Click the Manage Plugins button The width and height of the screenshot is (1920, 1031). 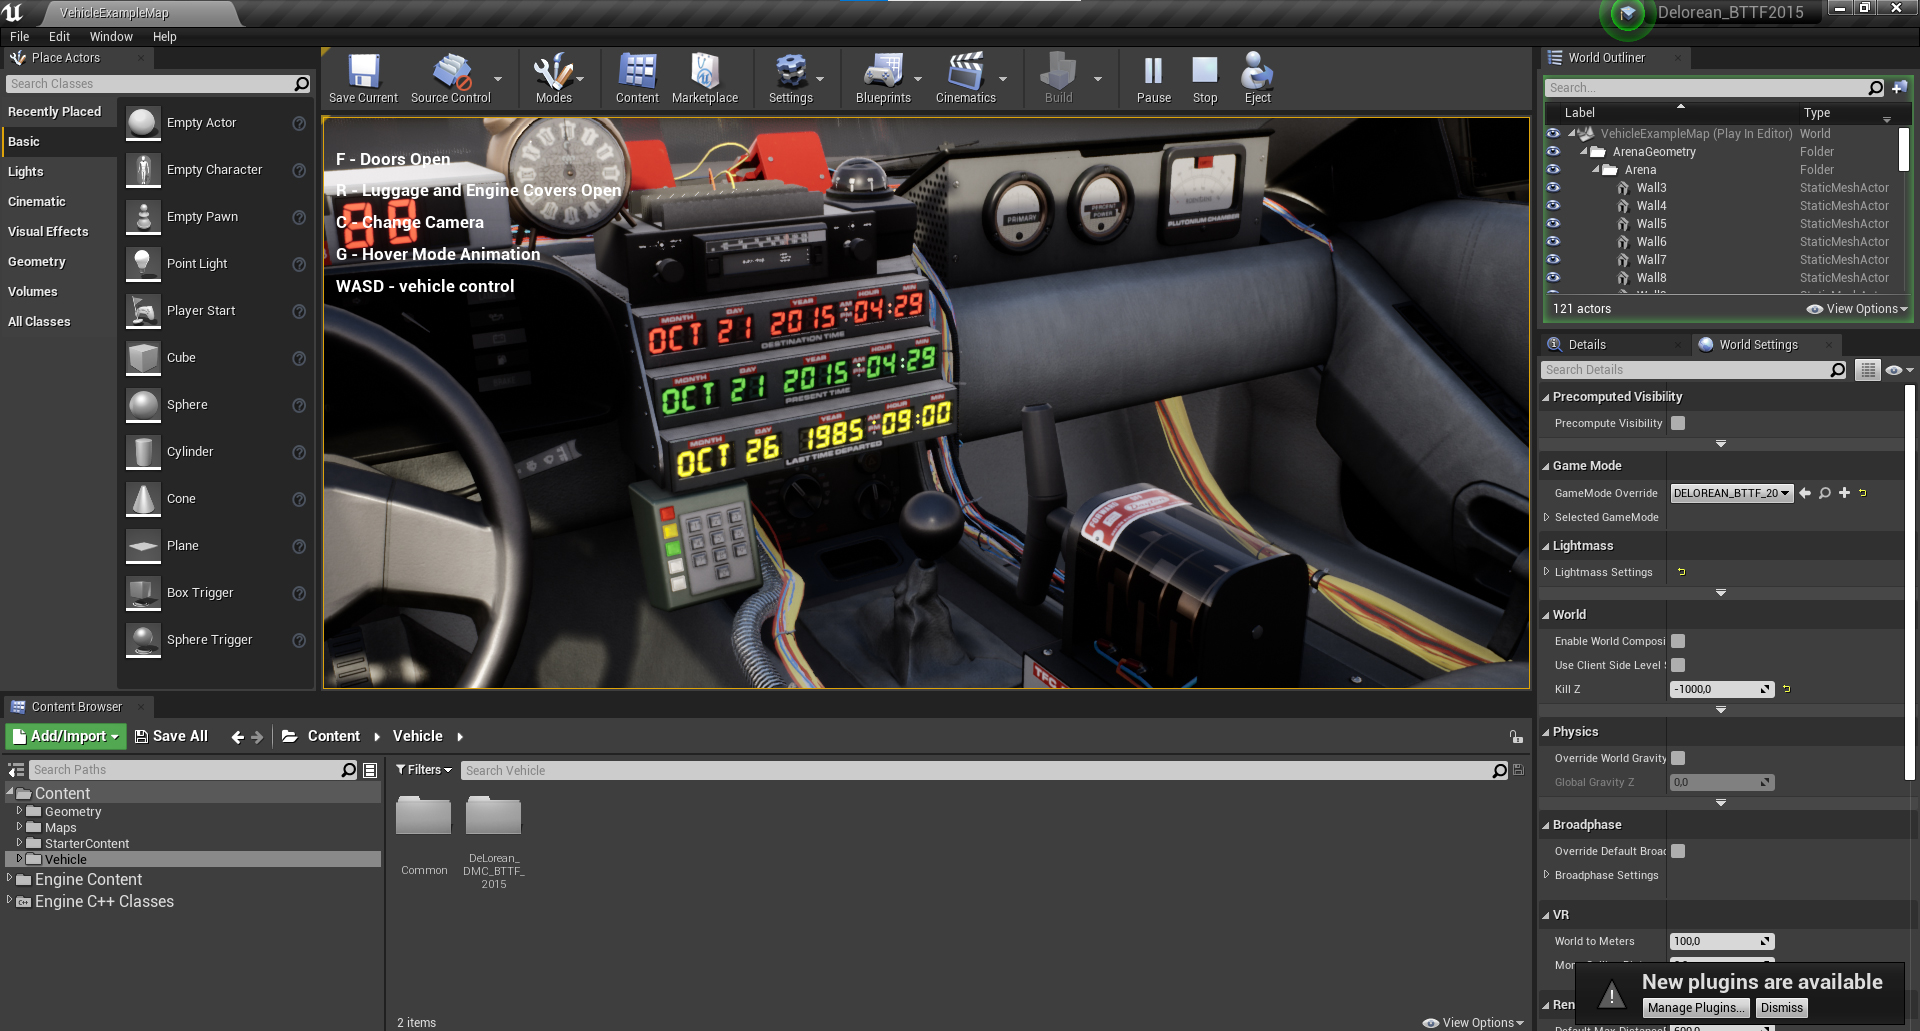(1697, 1008)
